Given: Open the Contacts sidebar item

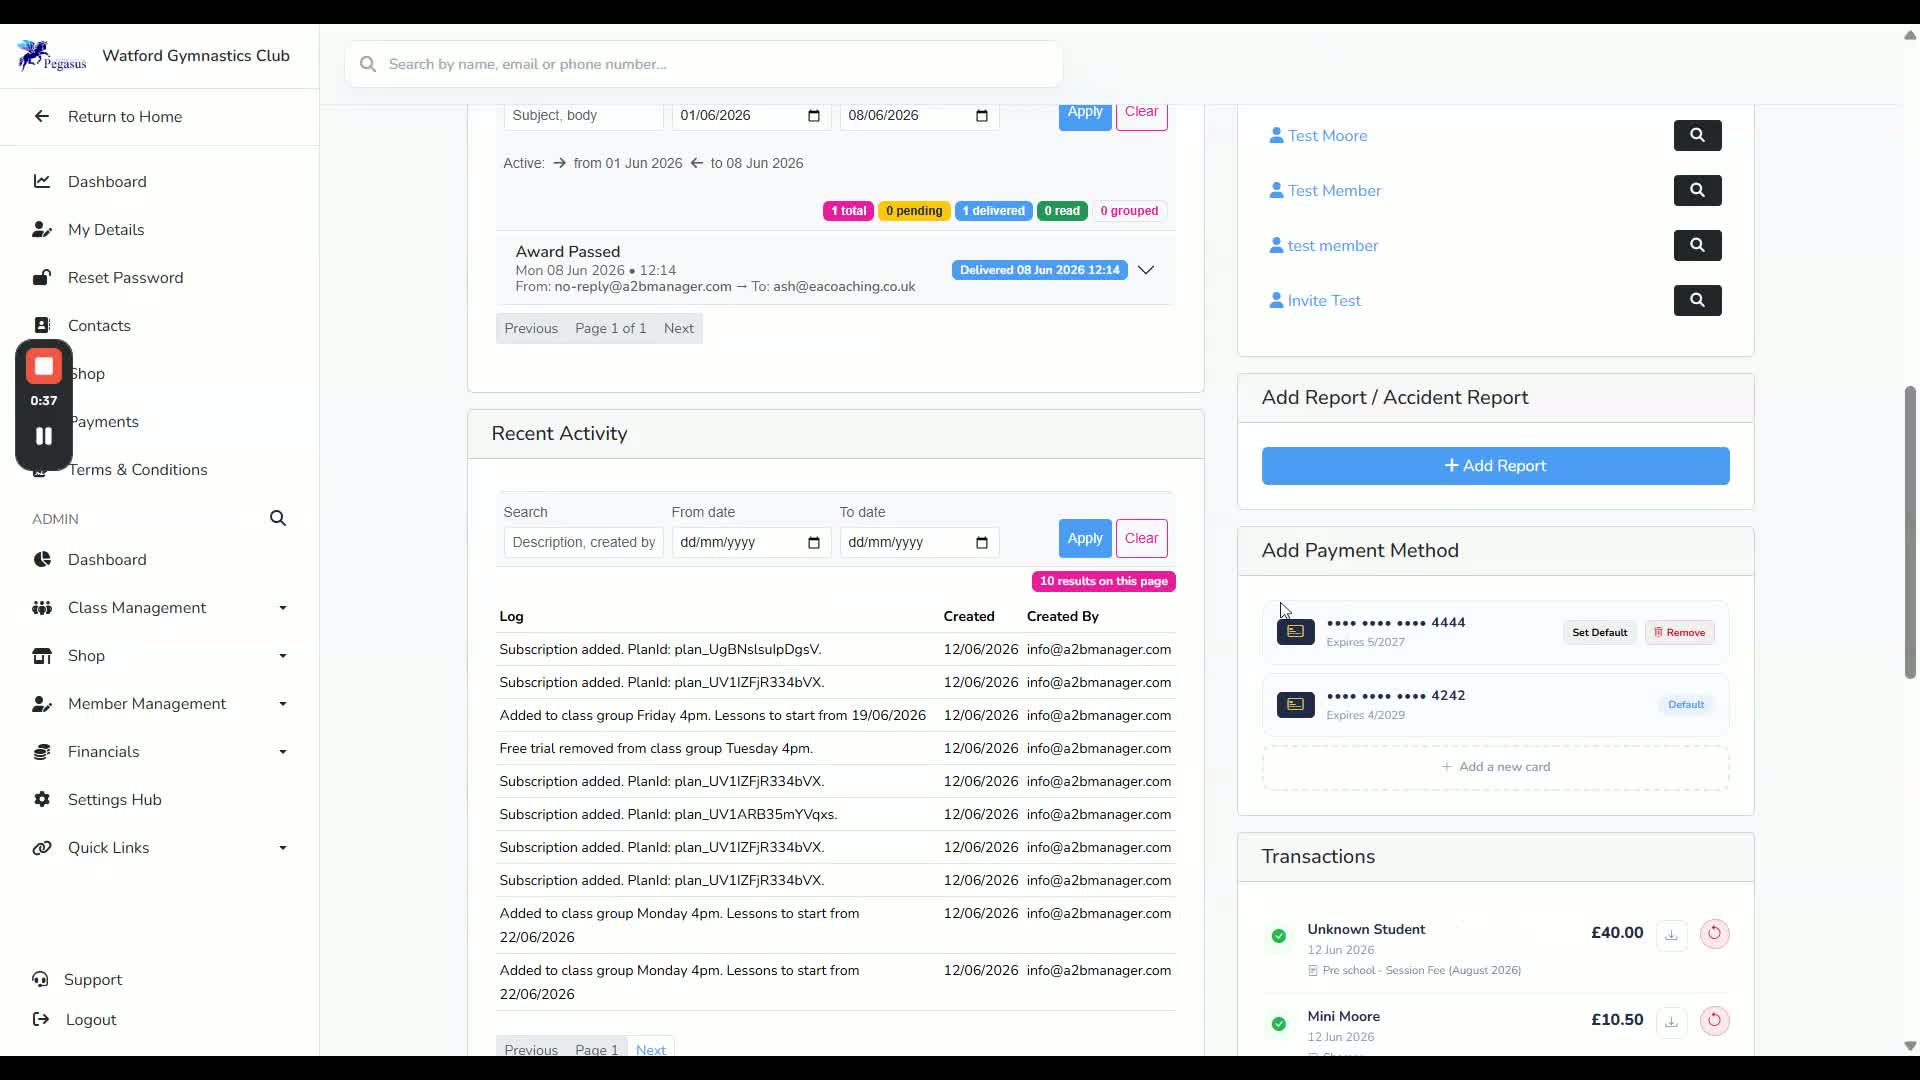Looking at the screenshot, I should pos(99,326).
